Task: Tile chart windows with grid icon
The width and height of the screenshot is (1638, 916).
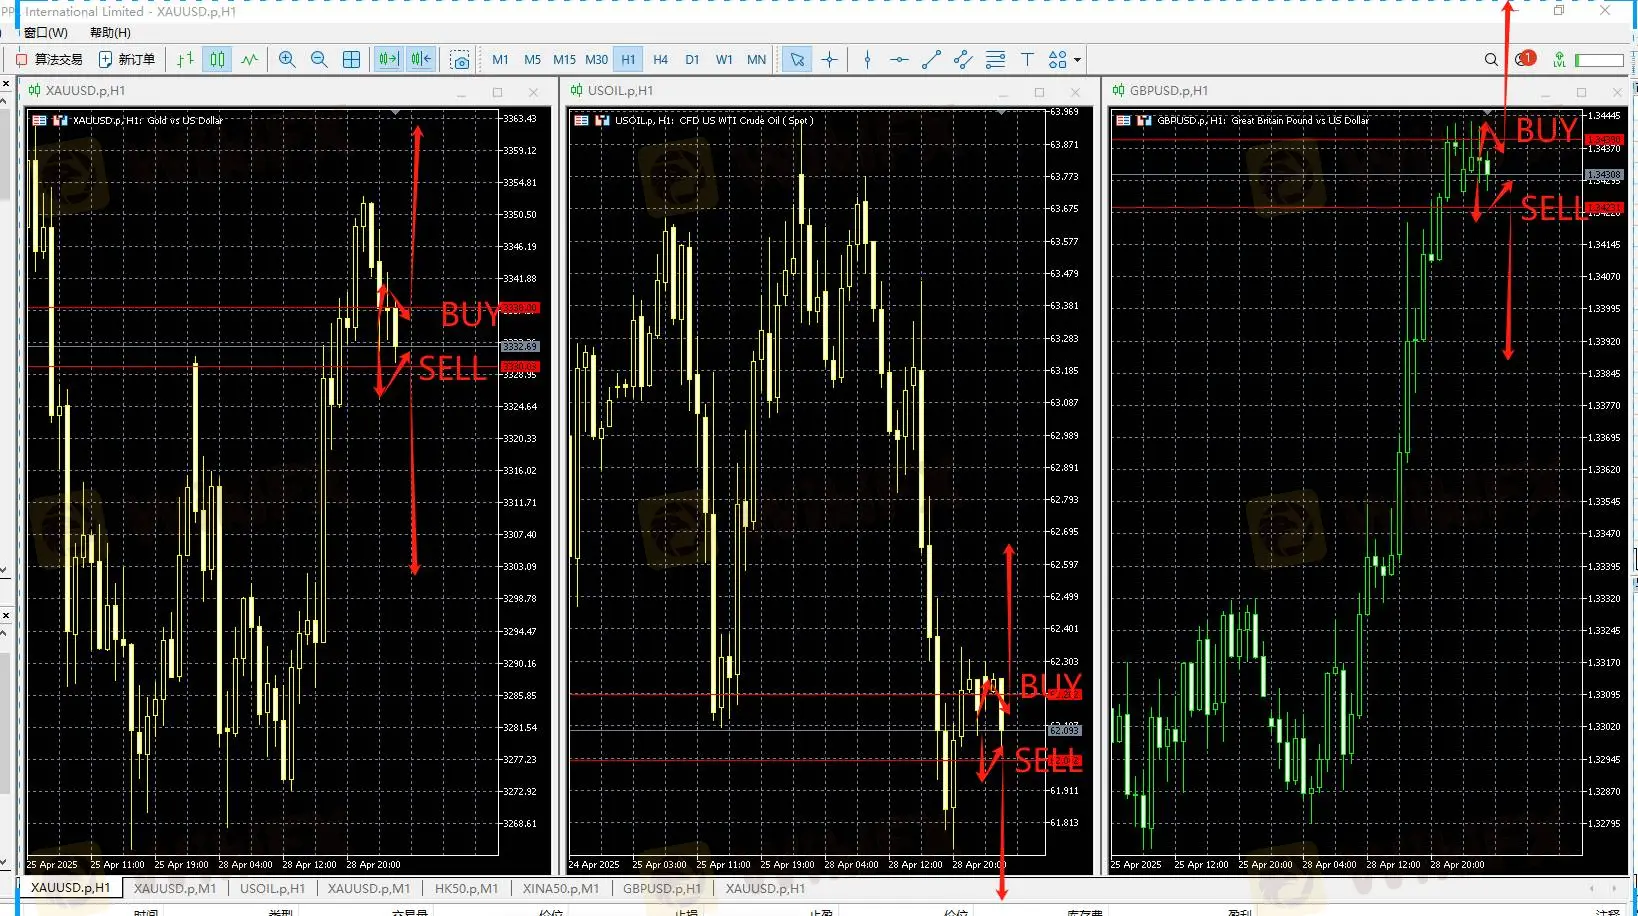Action: [351, 60]
